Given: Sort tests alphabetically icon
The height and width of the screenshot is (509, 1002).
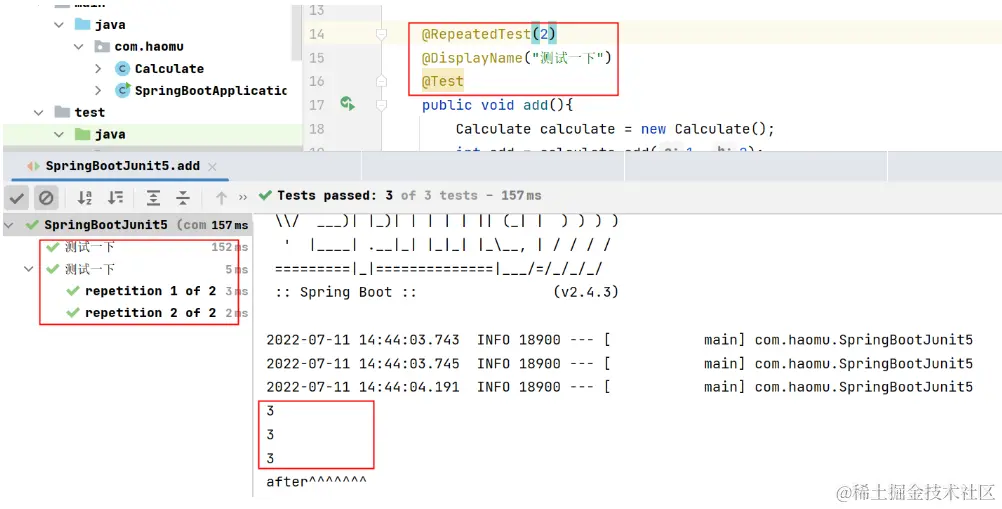Looking at the screenshot, I should 84,198.
